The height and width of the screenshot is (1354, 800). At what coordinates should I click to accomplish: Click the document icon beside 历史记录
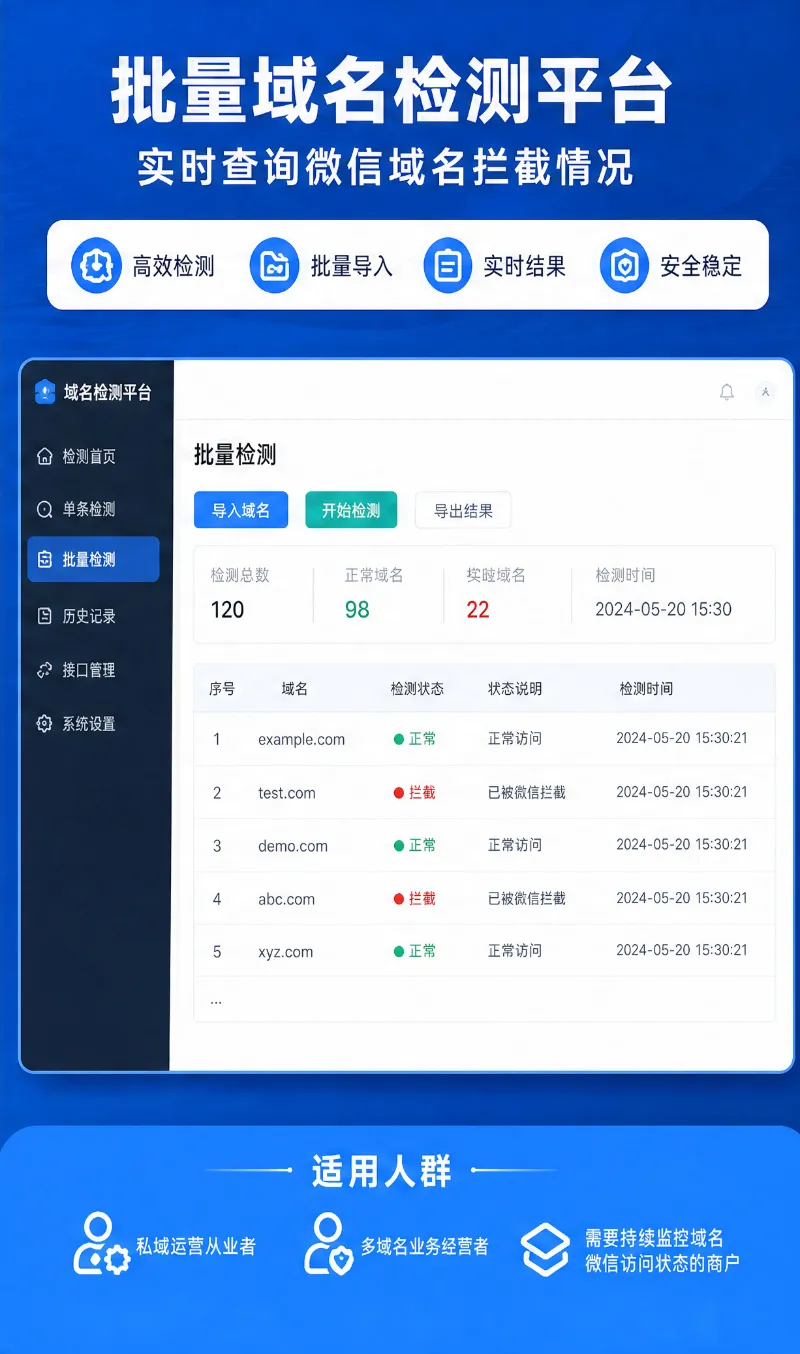click(44, 616)
